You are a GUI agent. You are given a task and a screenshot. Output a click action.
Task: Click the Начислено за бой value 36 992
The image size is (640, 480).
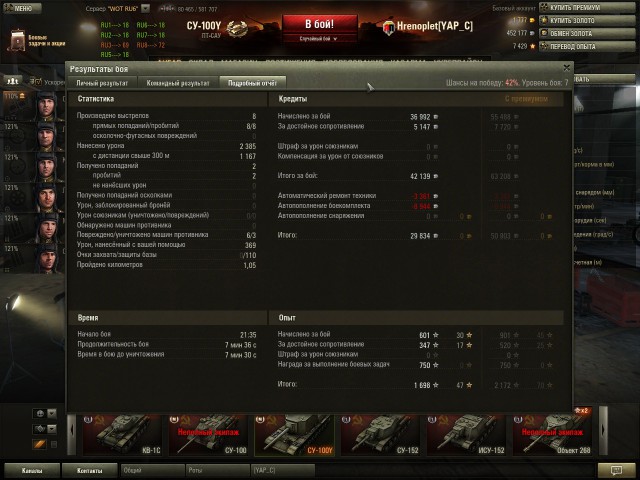[420, 117]
